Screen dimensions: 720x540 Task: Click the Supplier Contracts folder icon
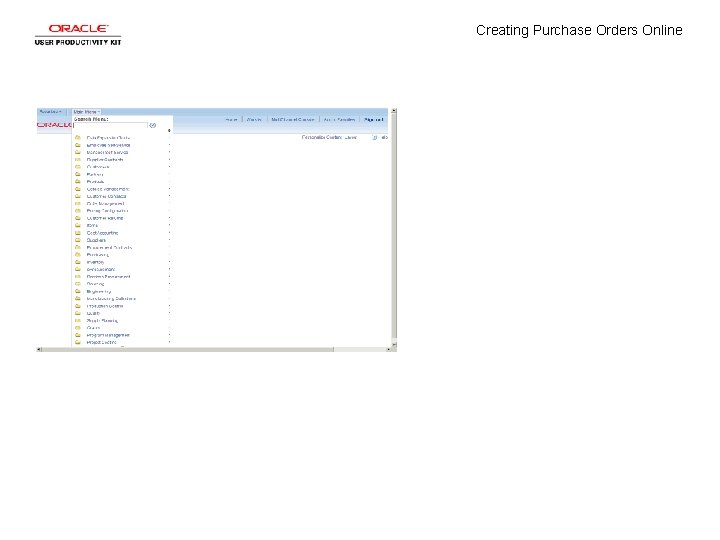pyautogui.click(x=78, y=159)
